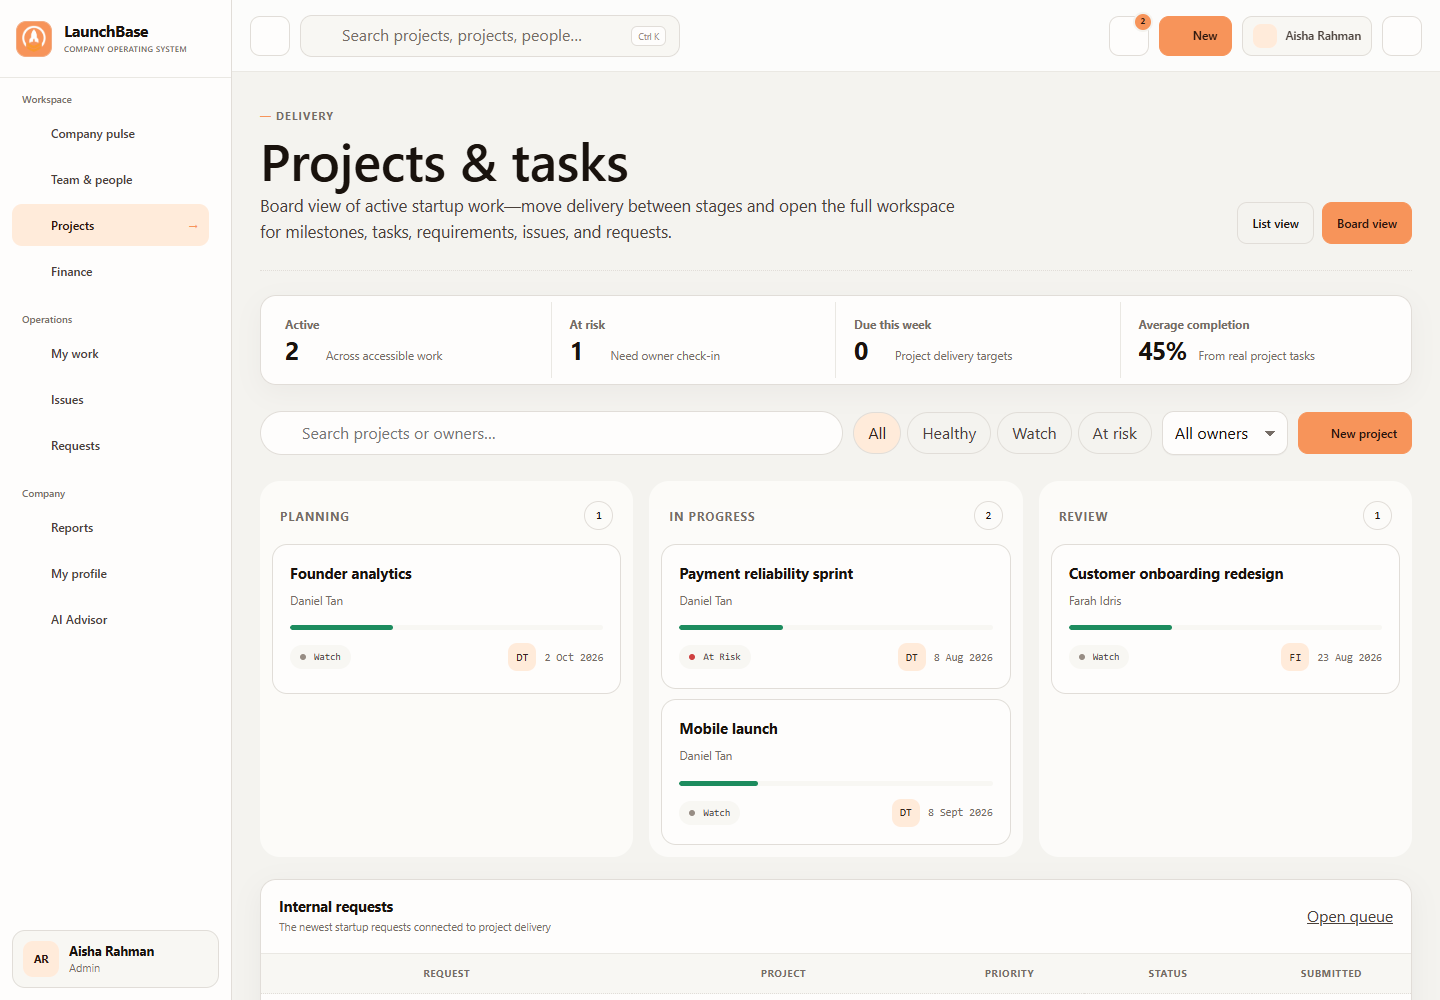This screenshot has width=1440, height=1000.
Task: Navigate to My work
Action: 110,354
